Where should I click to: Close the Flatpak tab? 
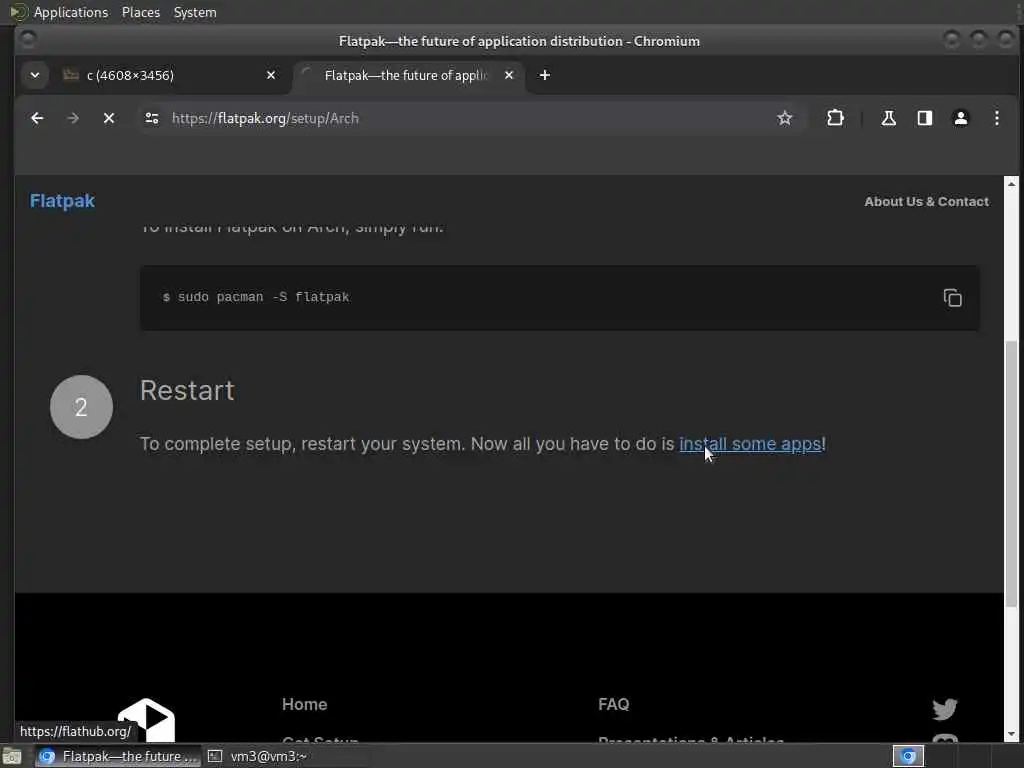point(509,75)
